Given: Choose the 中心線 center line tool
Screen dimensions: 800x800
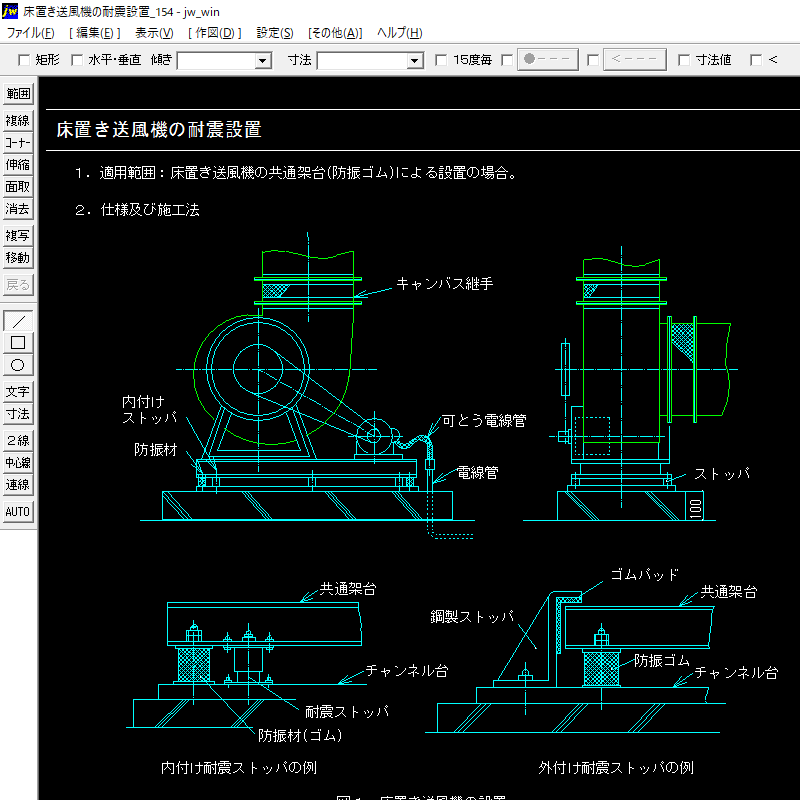Looking at the screenshot, I should point(18,463).
